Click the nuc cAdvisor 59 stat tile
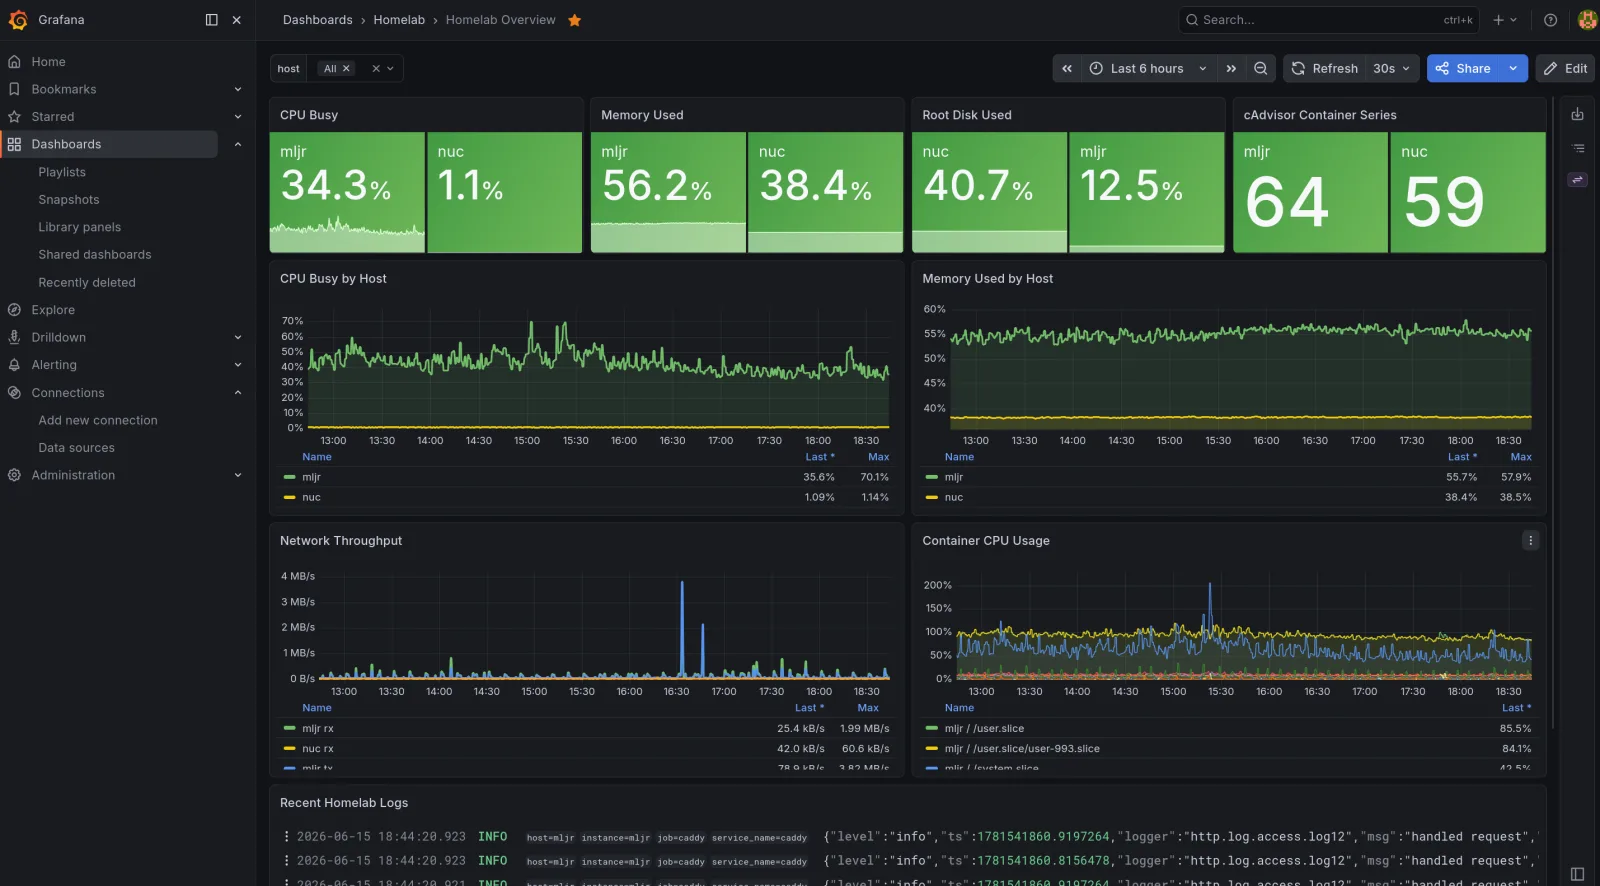 point(1468,193)
